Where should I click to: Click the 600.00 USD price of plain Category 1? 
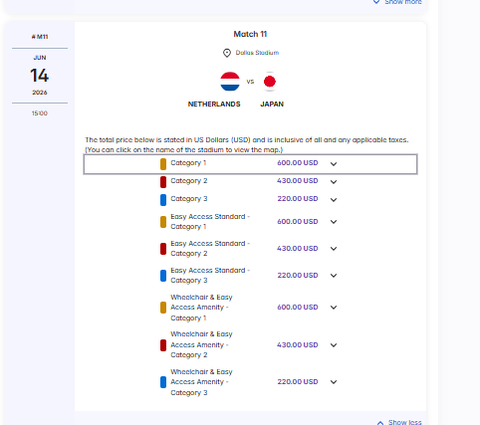coord(298,163)
